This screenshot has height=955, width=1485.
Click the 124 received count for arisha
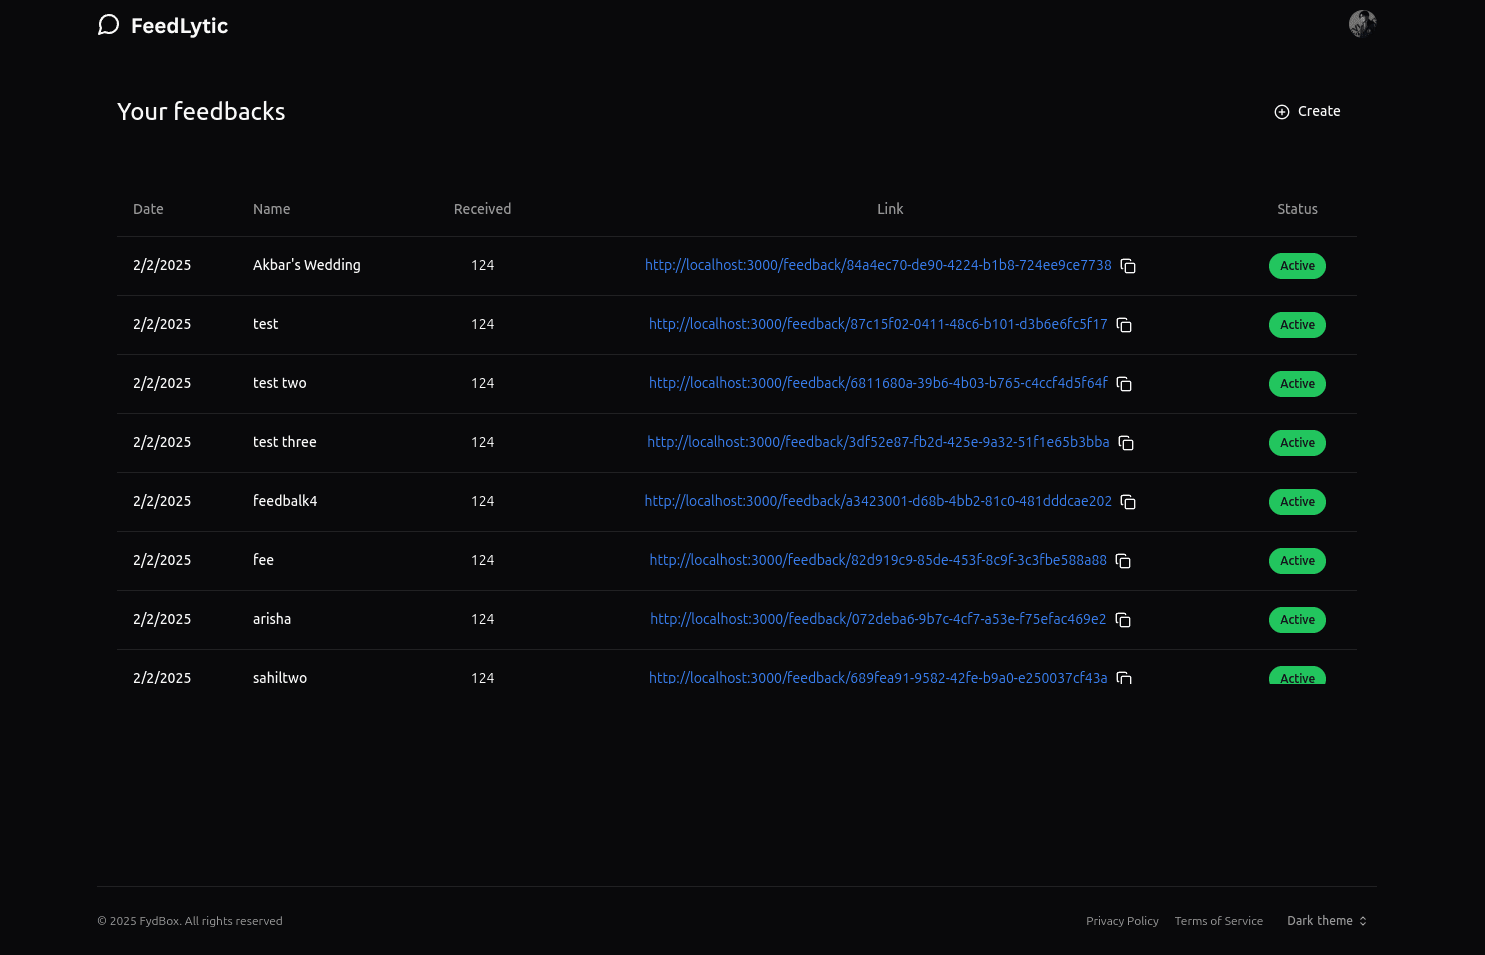click(482, 619)
